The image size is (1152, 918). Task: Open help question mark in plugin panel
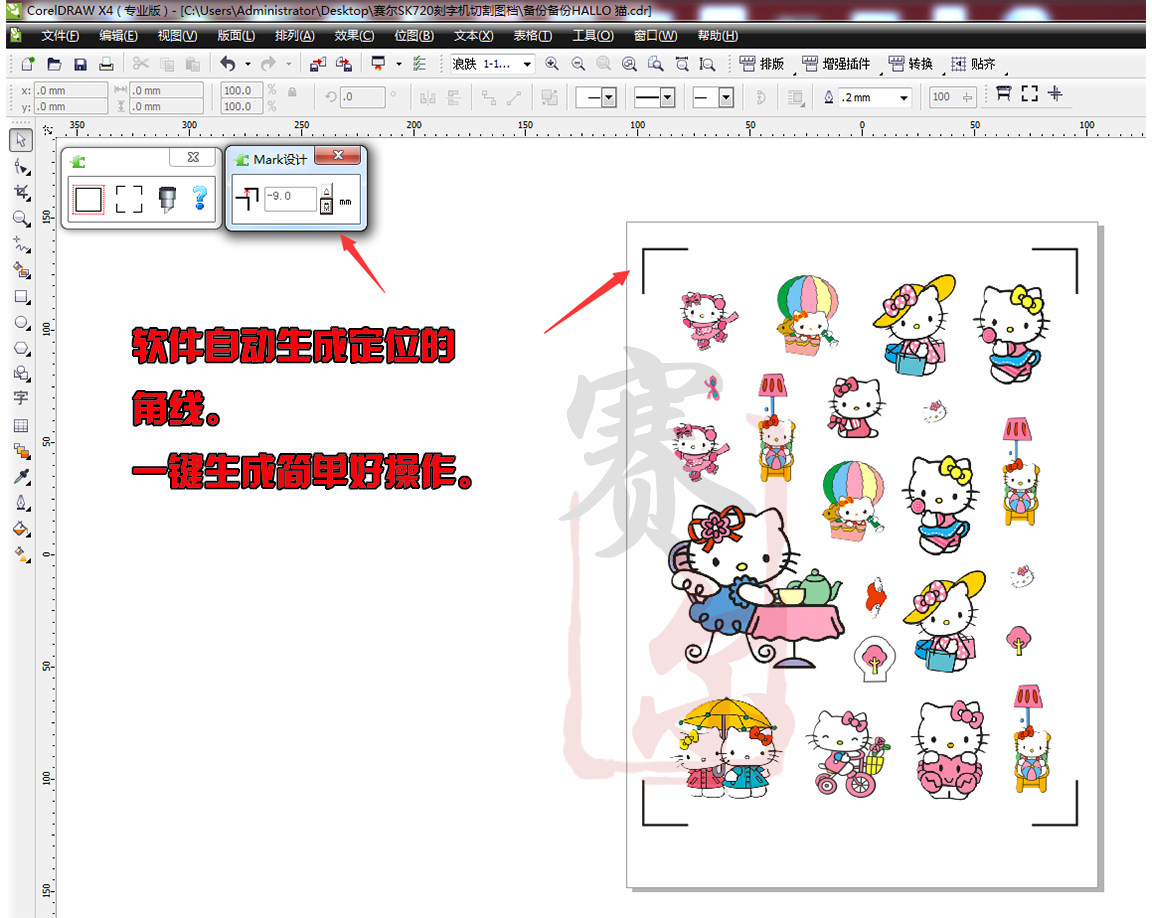[x=200, y=198]
